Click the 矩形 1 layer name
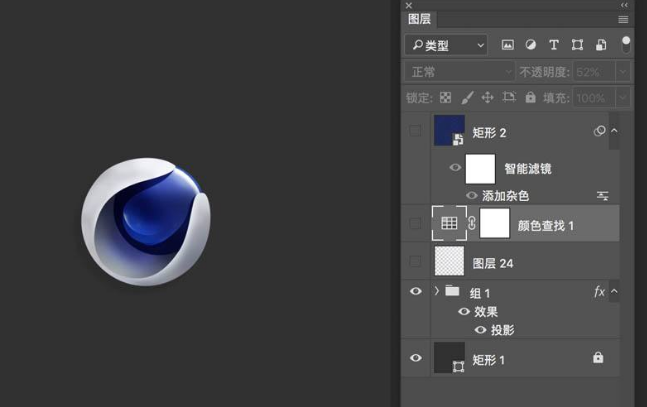647x407 pixels. pos(489,360)
